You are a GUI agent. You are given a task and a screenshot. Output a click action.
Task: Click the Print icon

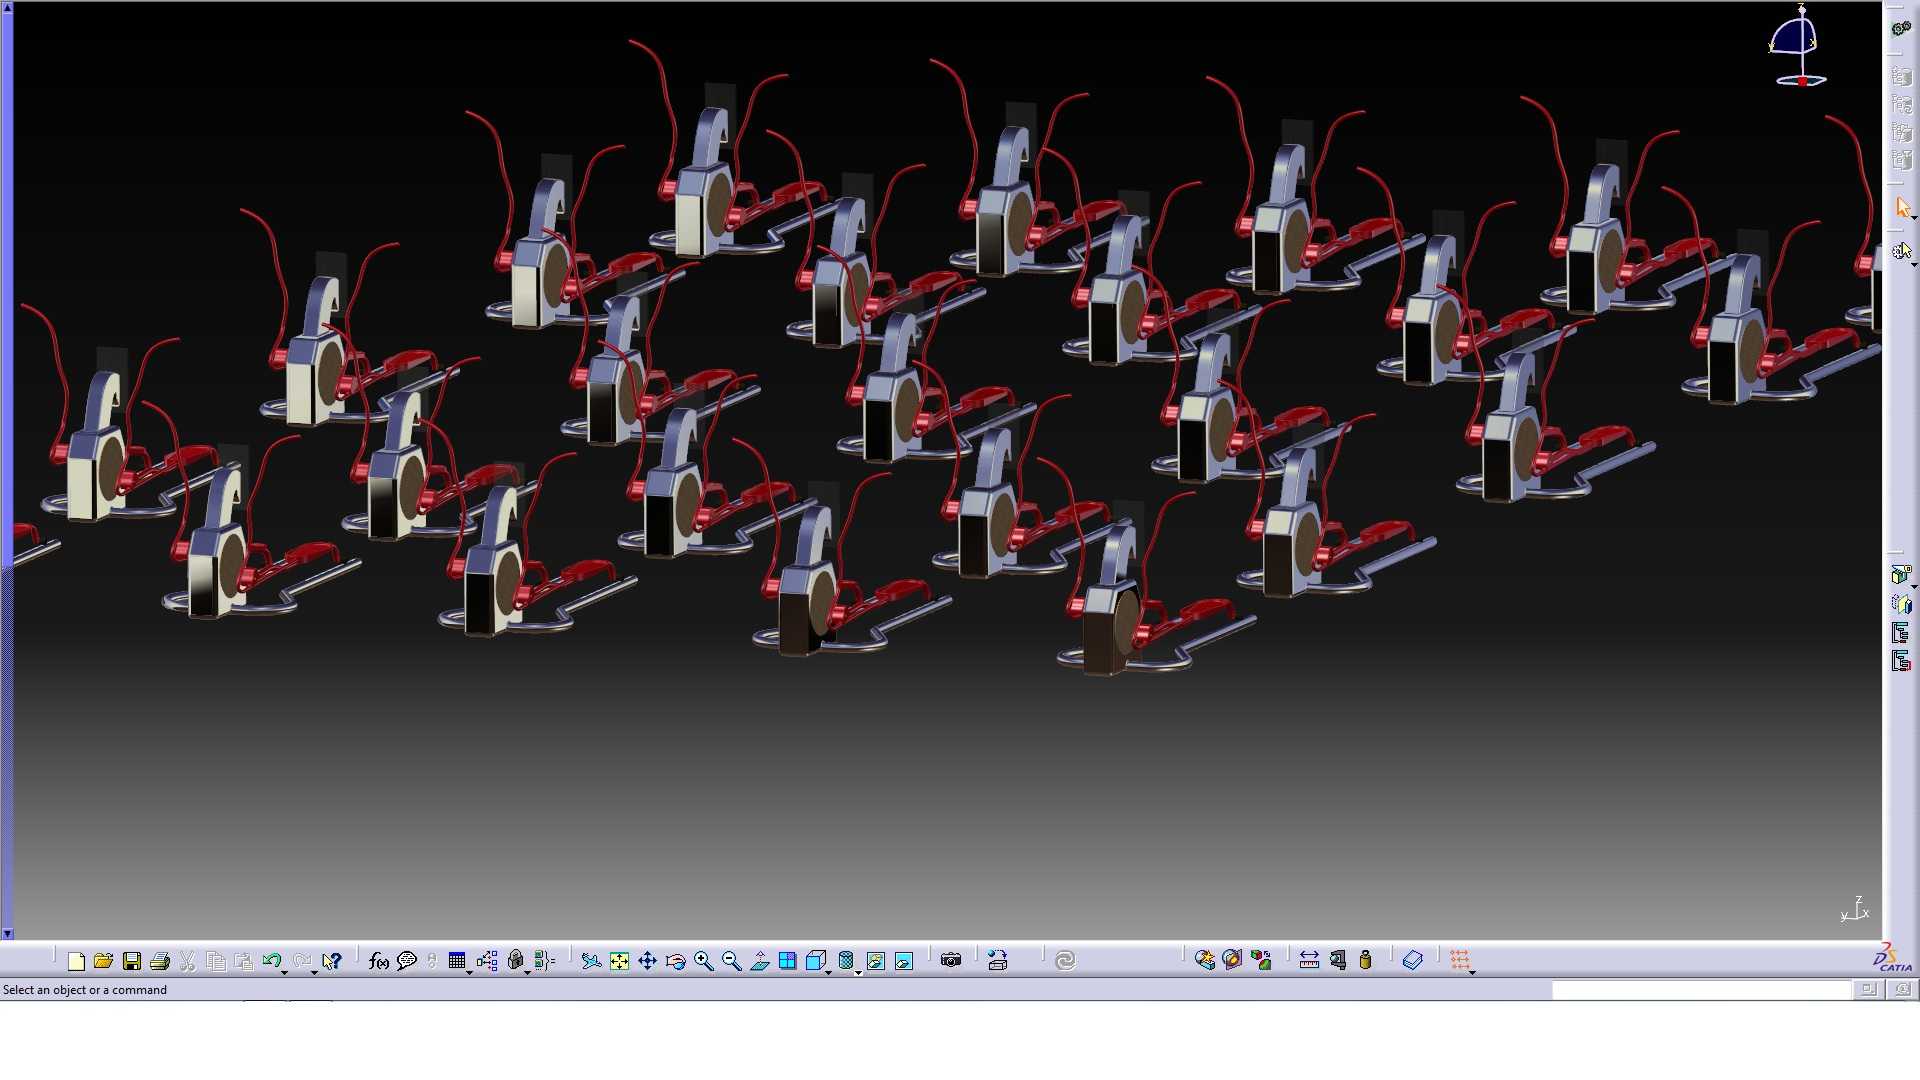click(159, 961)
